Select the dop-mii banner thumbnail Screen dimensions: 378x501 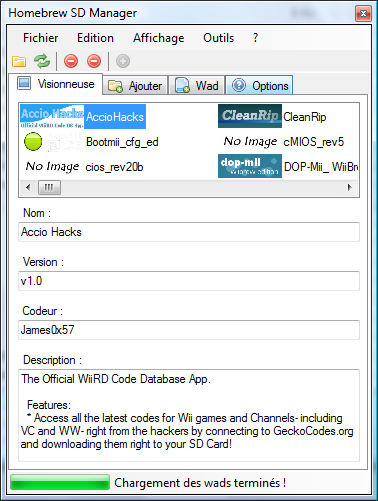(250, 166)
